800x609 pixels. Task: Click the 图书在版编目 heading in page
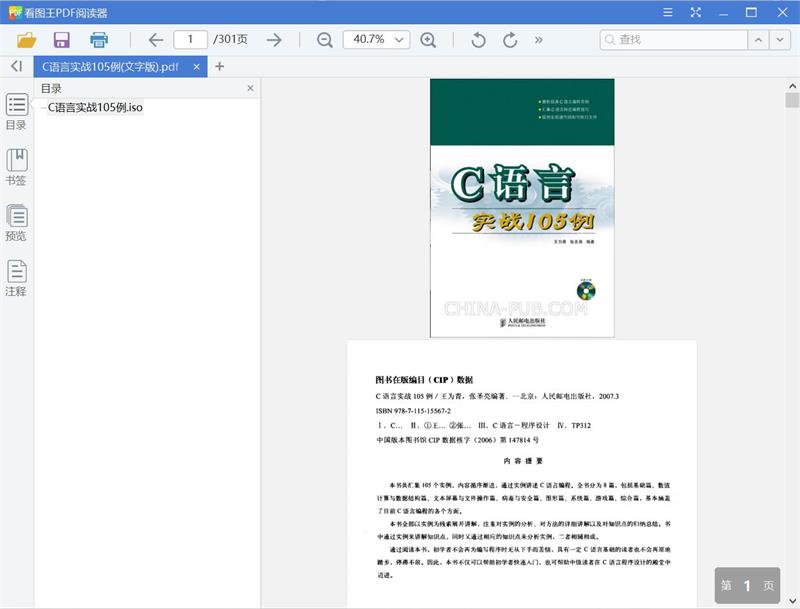[423, 379]
